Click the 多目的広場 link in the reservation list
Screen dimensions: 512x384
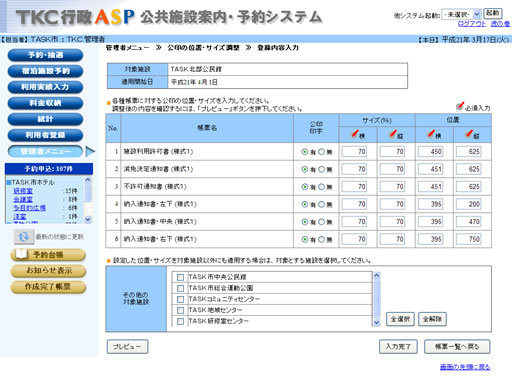(x=29, y=208)
